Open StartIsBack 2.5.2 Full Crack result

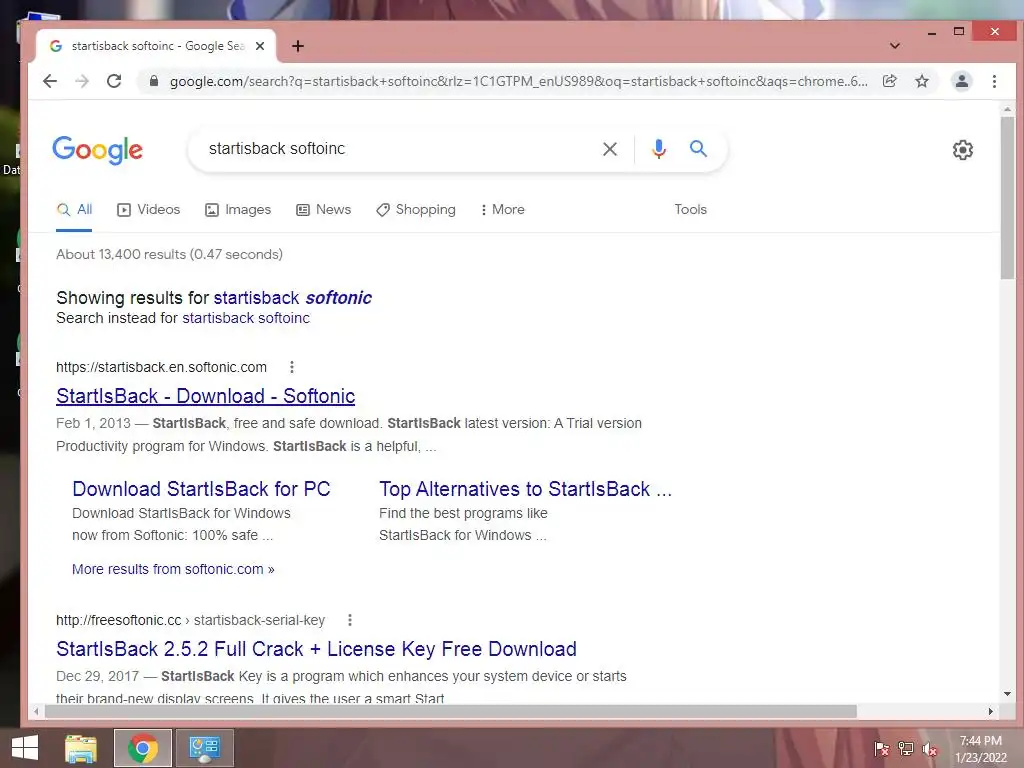coord(316,649)
